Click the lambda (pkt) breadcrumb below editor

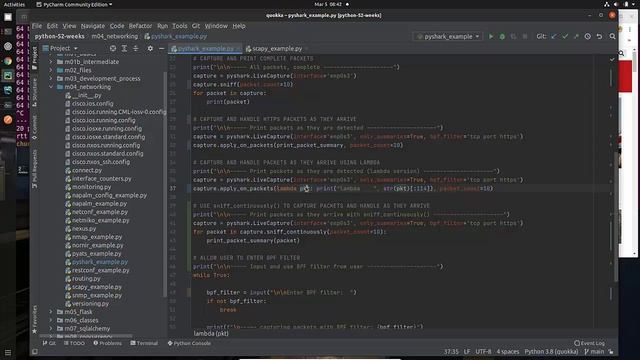tap(211, 333)
